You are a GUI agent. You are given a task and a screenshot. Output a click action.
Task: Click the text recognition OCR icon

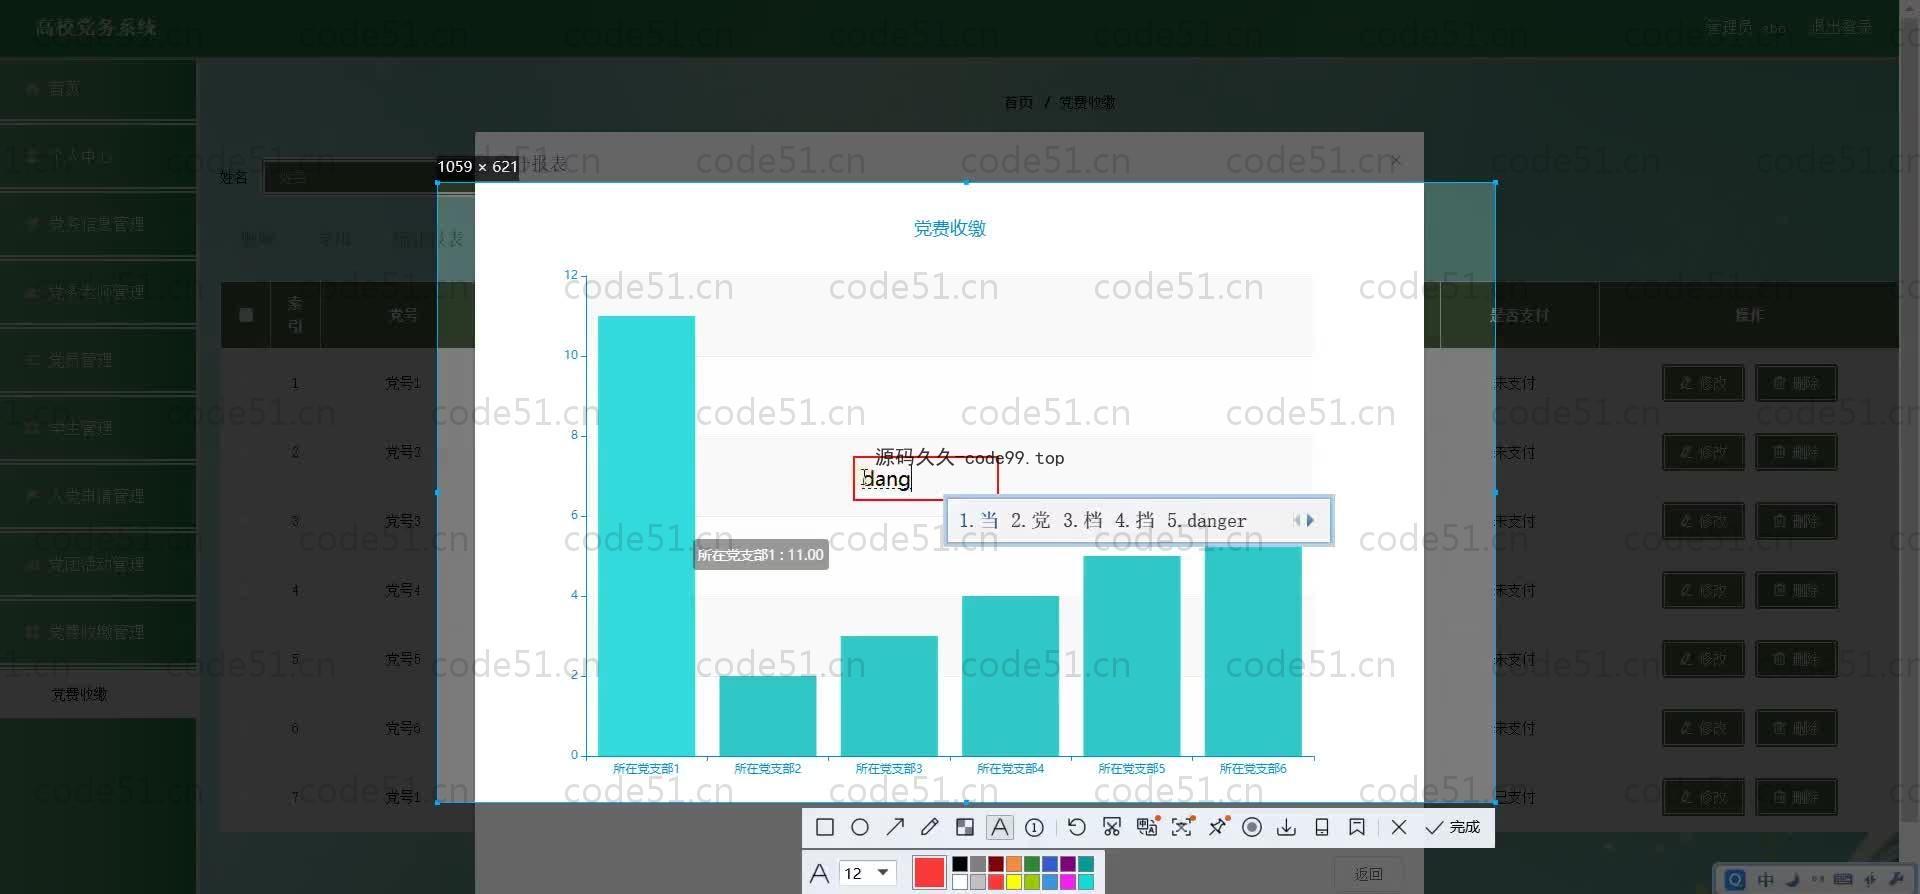coord(1182,827)
